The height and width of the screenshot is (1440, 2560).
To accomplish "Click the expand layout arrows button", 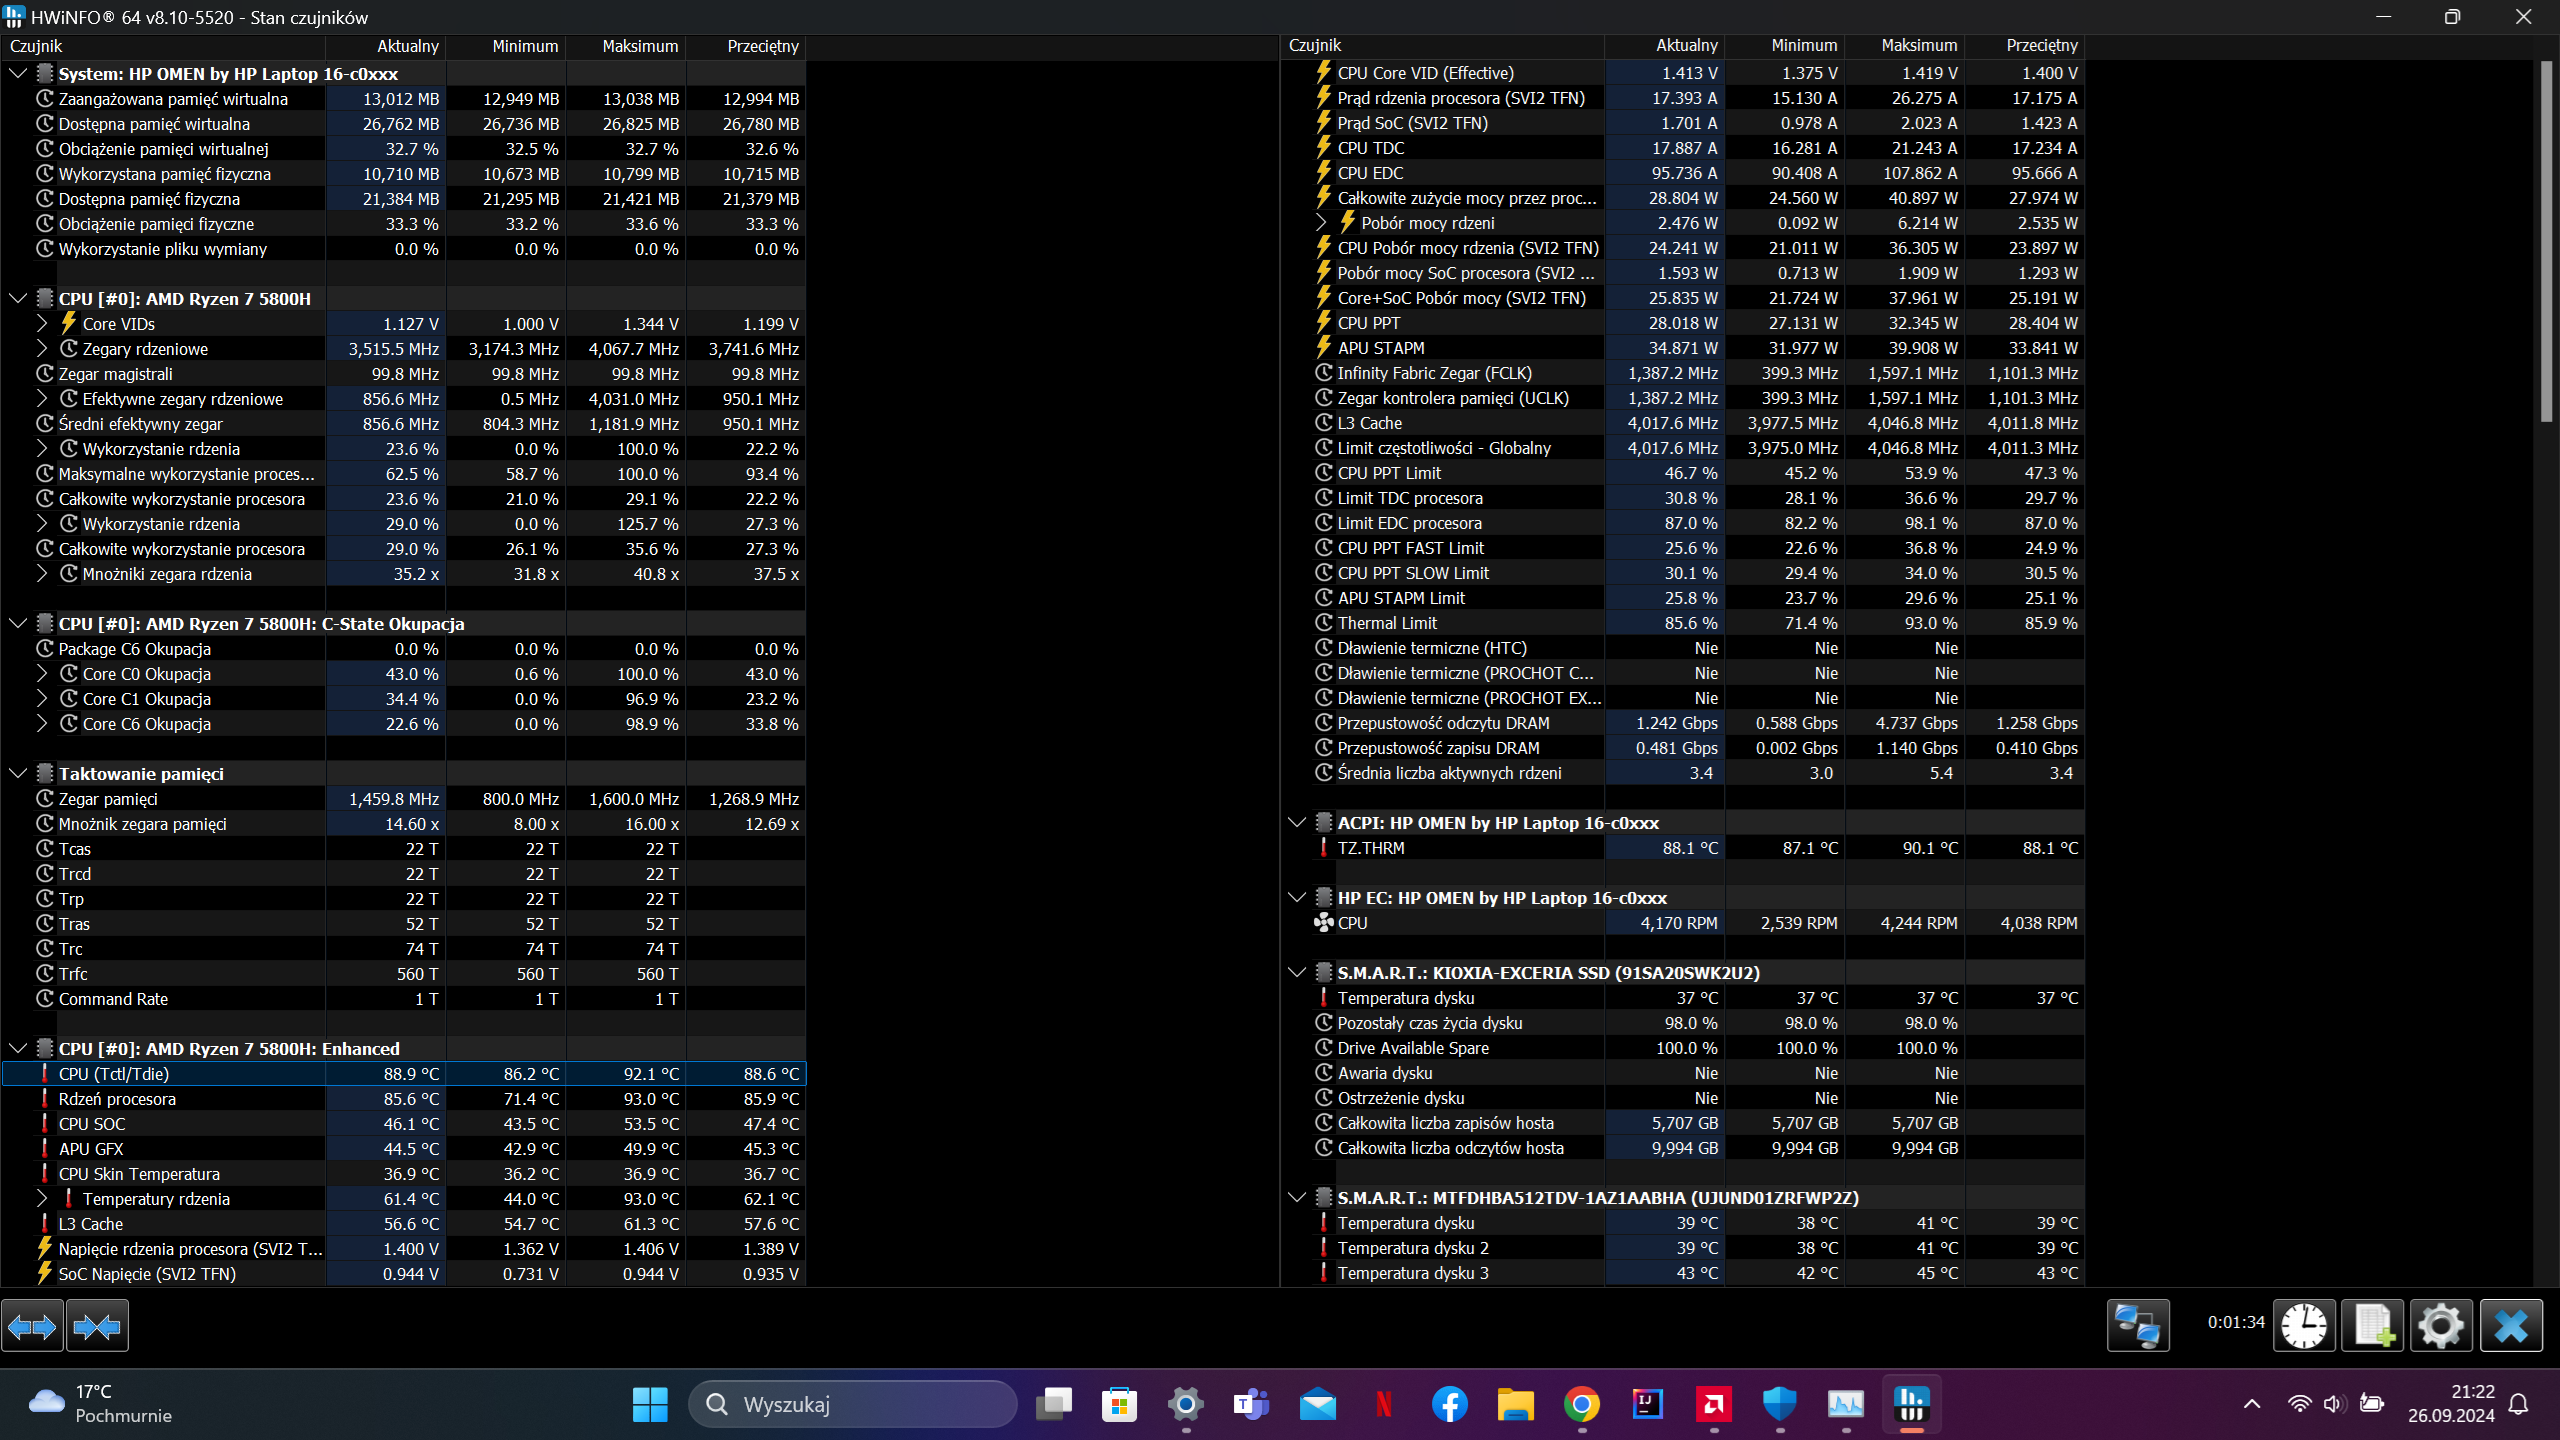I will tap(32, 1326).
